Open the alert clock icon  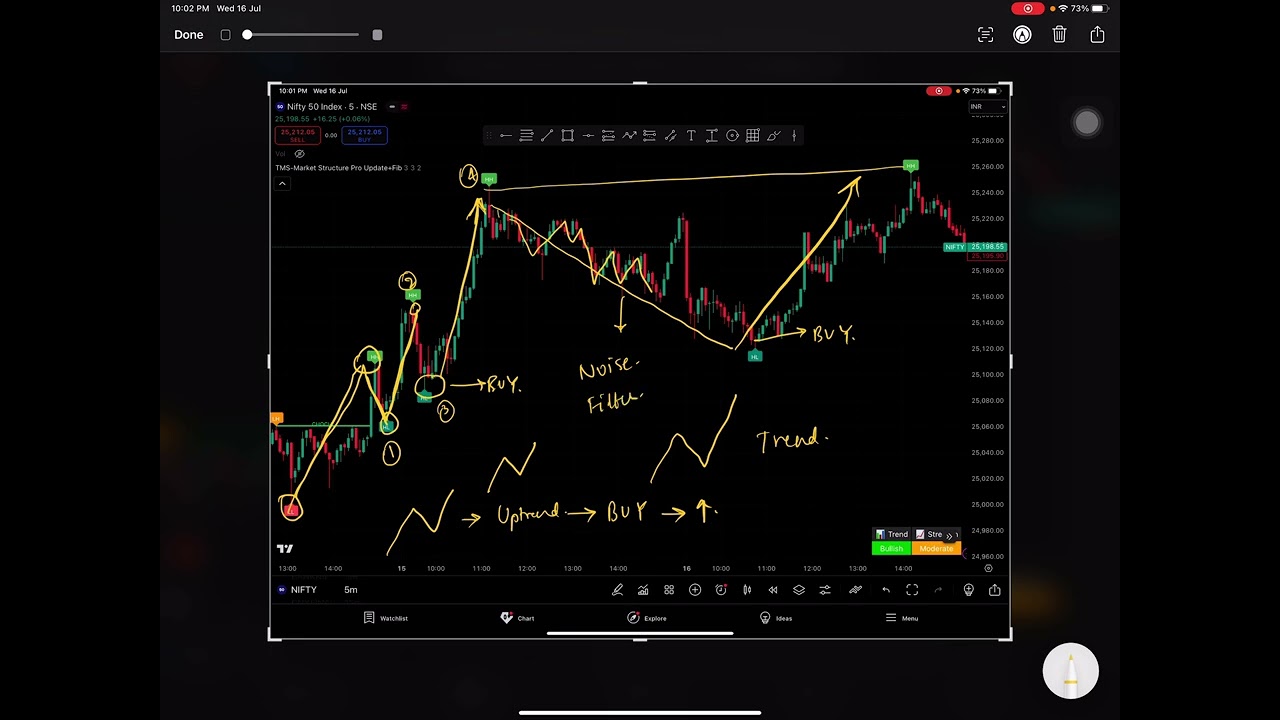tap(721, 590)
